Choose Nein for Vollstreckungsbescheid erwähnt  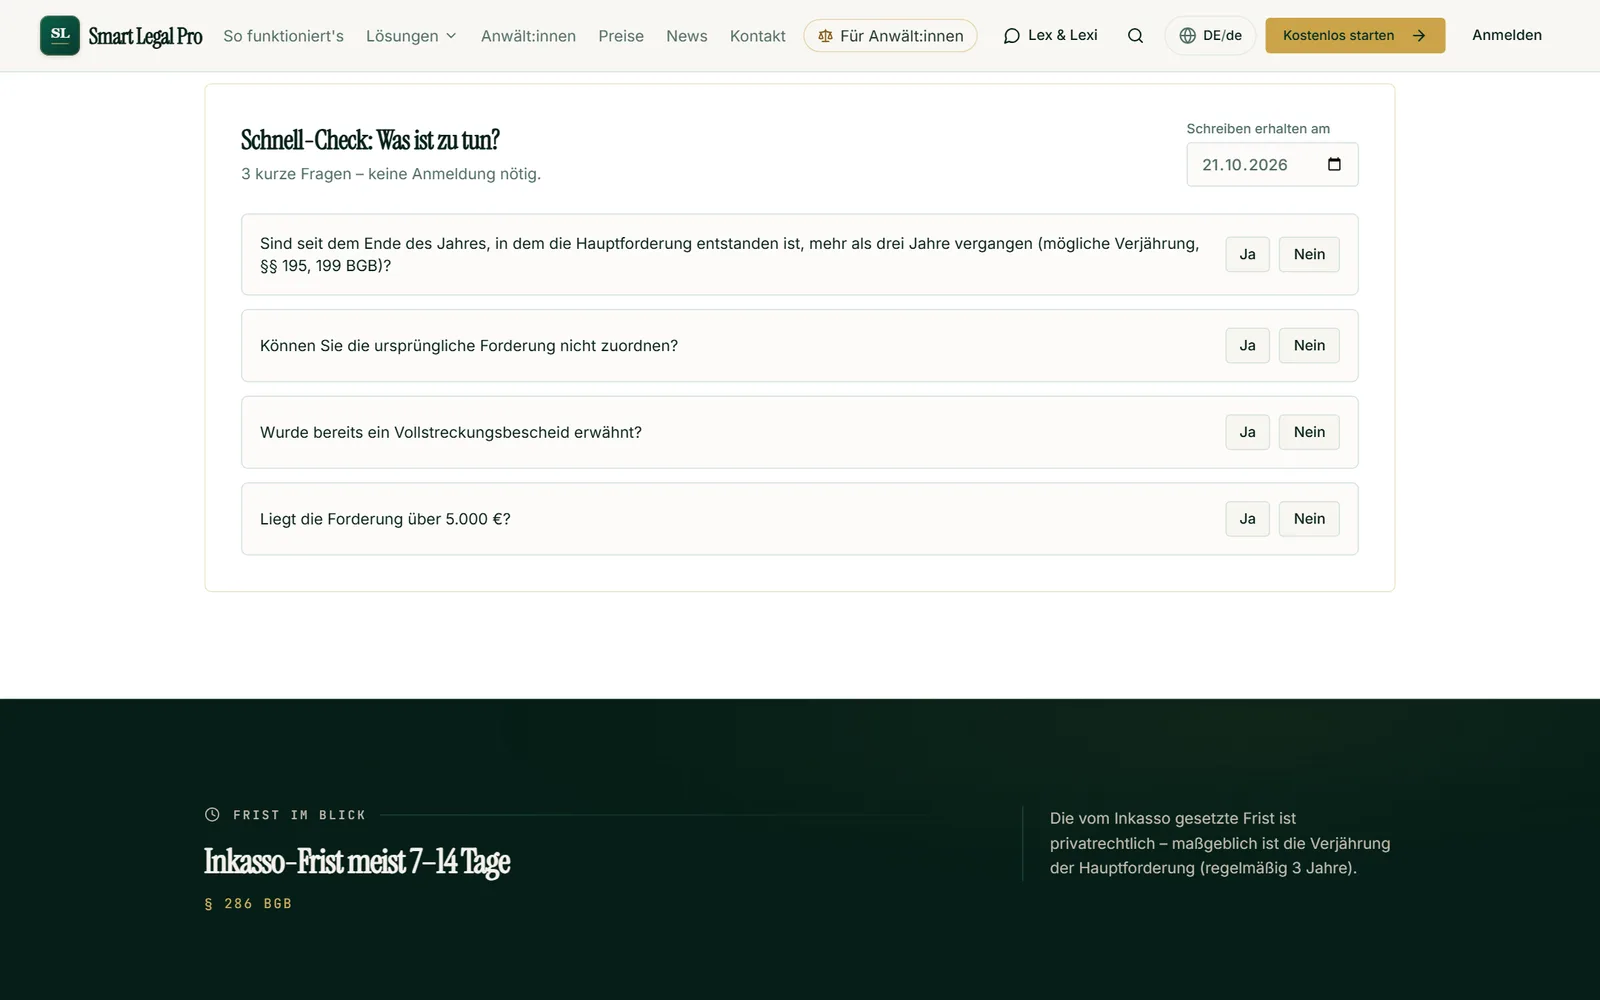[1309, 432]
